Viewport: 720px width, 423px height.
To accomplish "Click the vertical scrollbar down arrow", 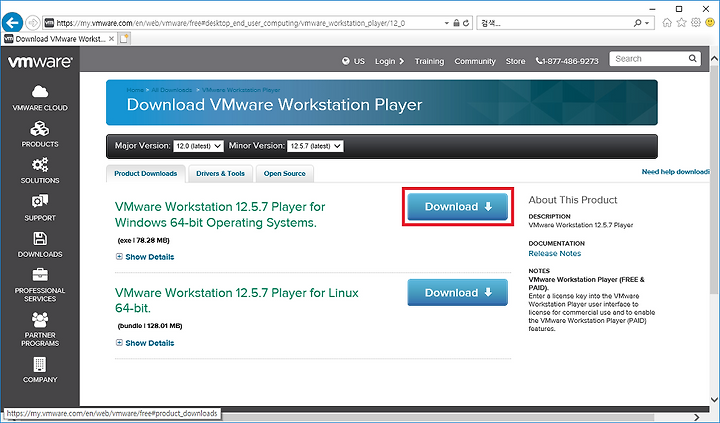I will point(714,400).
